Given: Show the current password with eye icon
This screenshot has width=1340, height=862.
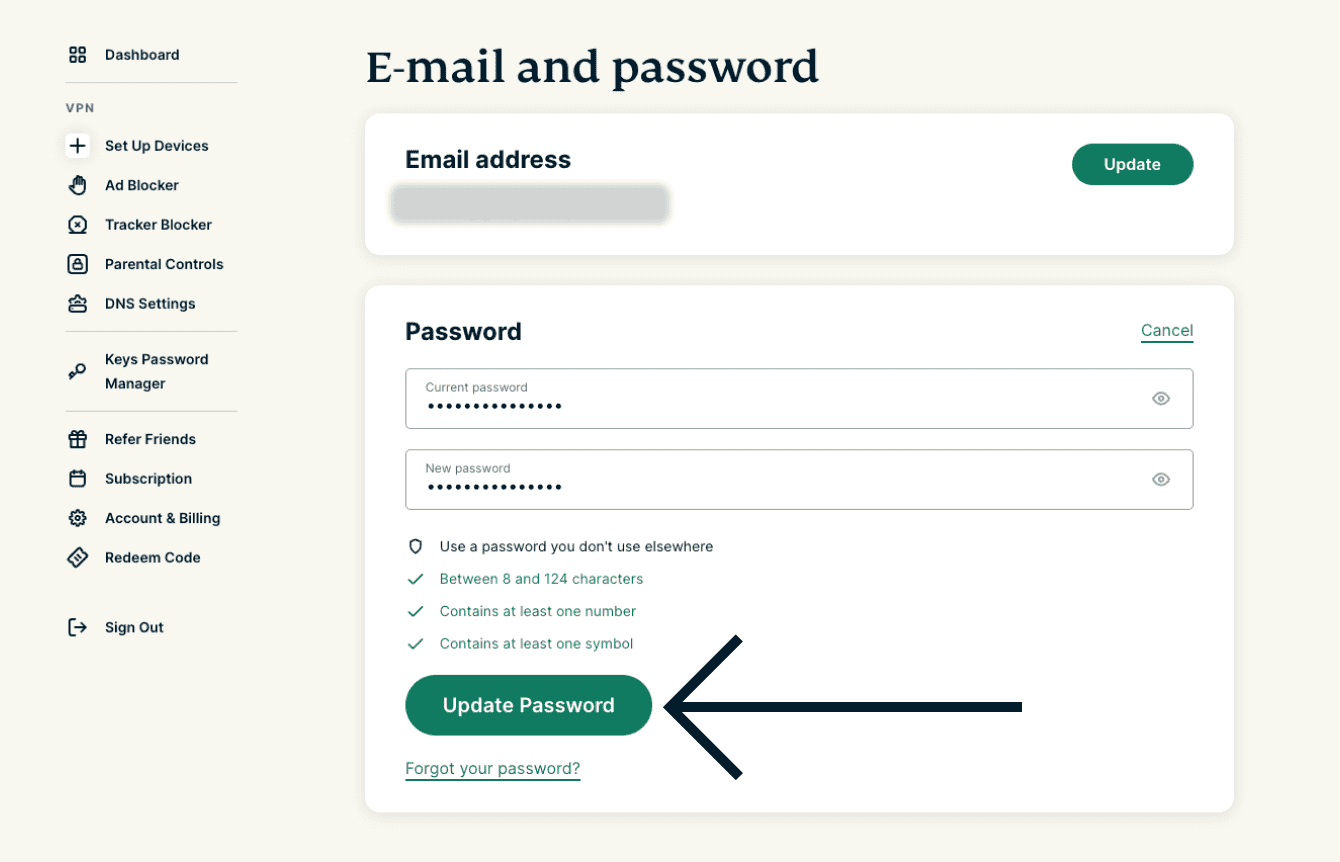Looking at the screenshot, I should click(x=1160, y=399).
